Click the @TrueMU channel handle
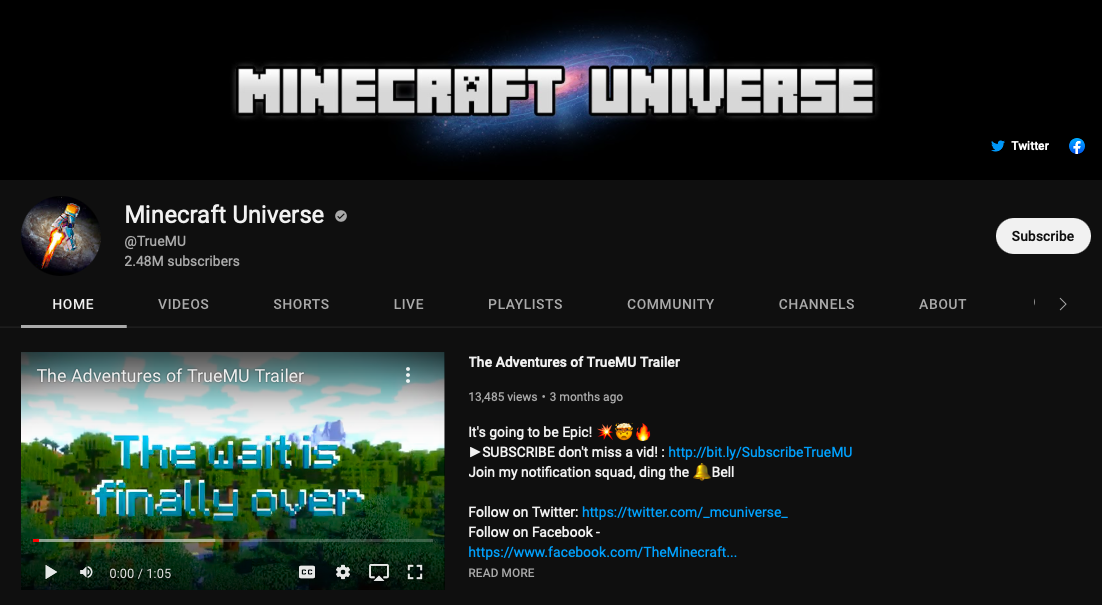This screenshot has height=605, width=1102. point(155,241)
